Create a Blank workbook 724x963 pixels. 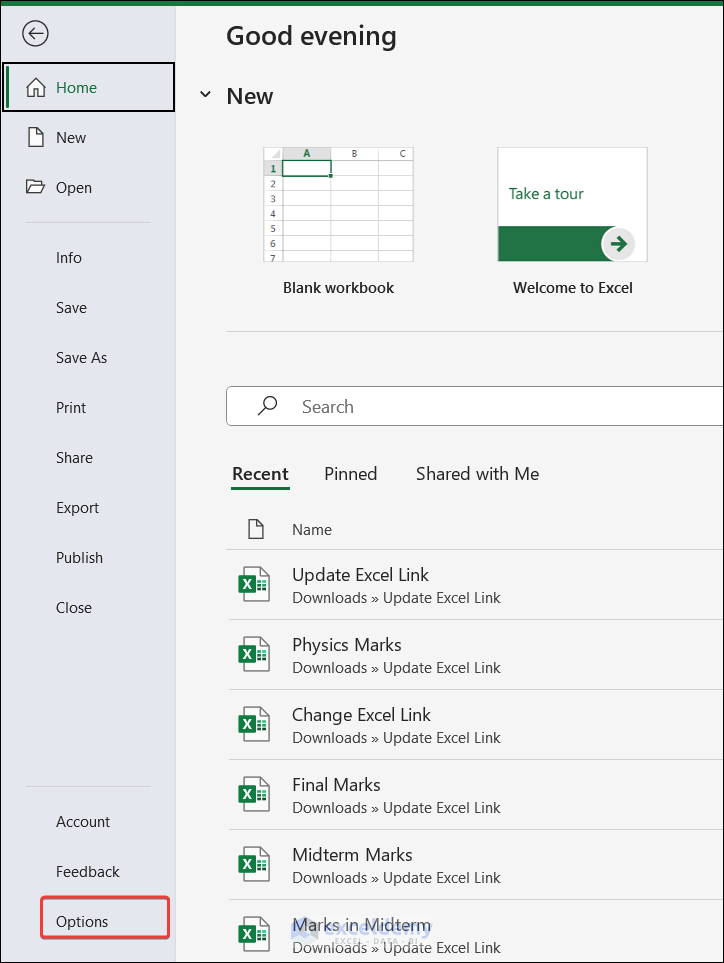pyautogui.click(x=338, y=206)
